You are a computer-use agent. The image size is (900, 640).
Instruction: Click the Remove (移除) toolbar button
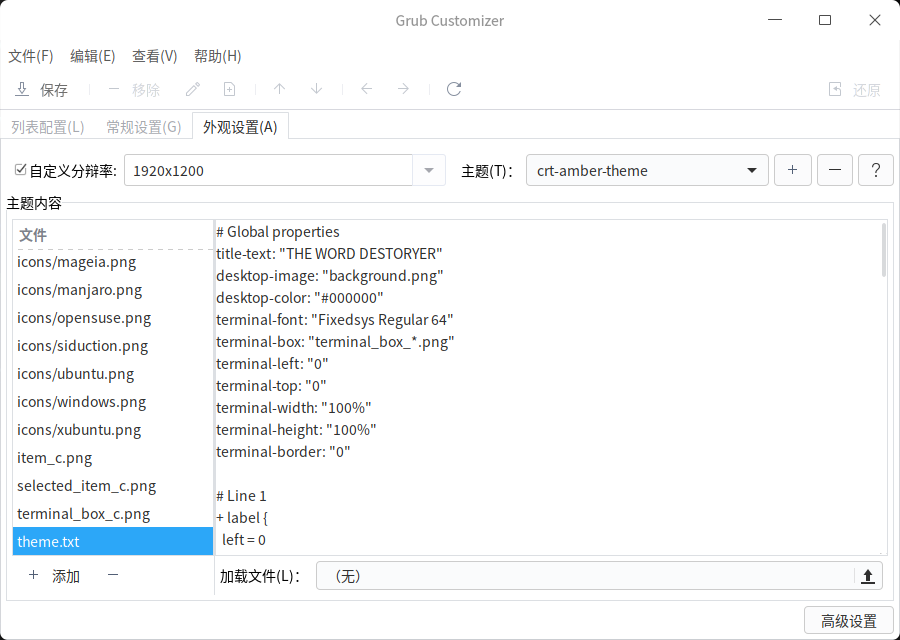click(134, 90)
